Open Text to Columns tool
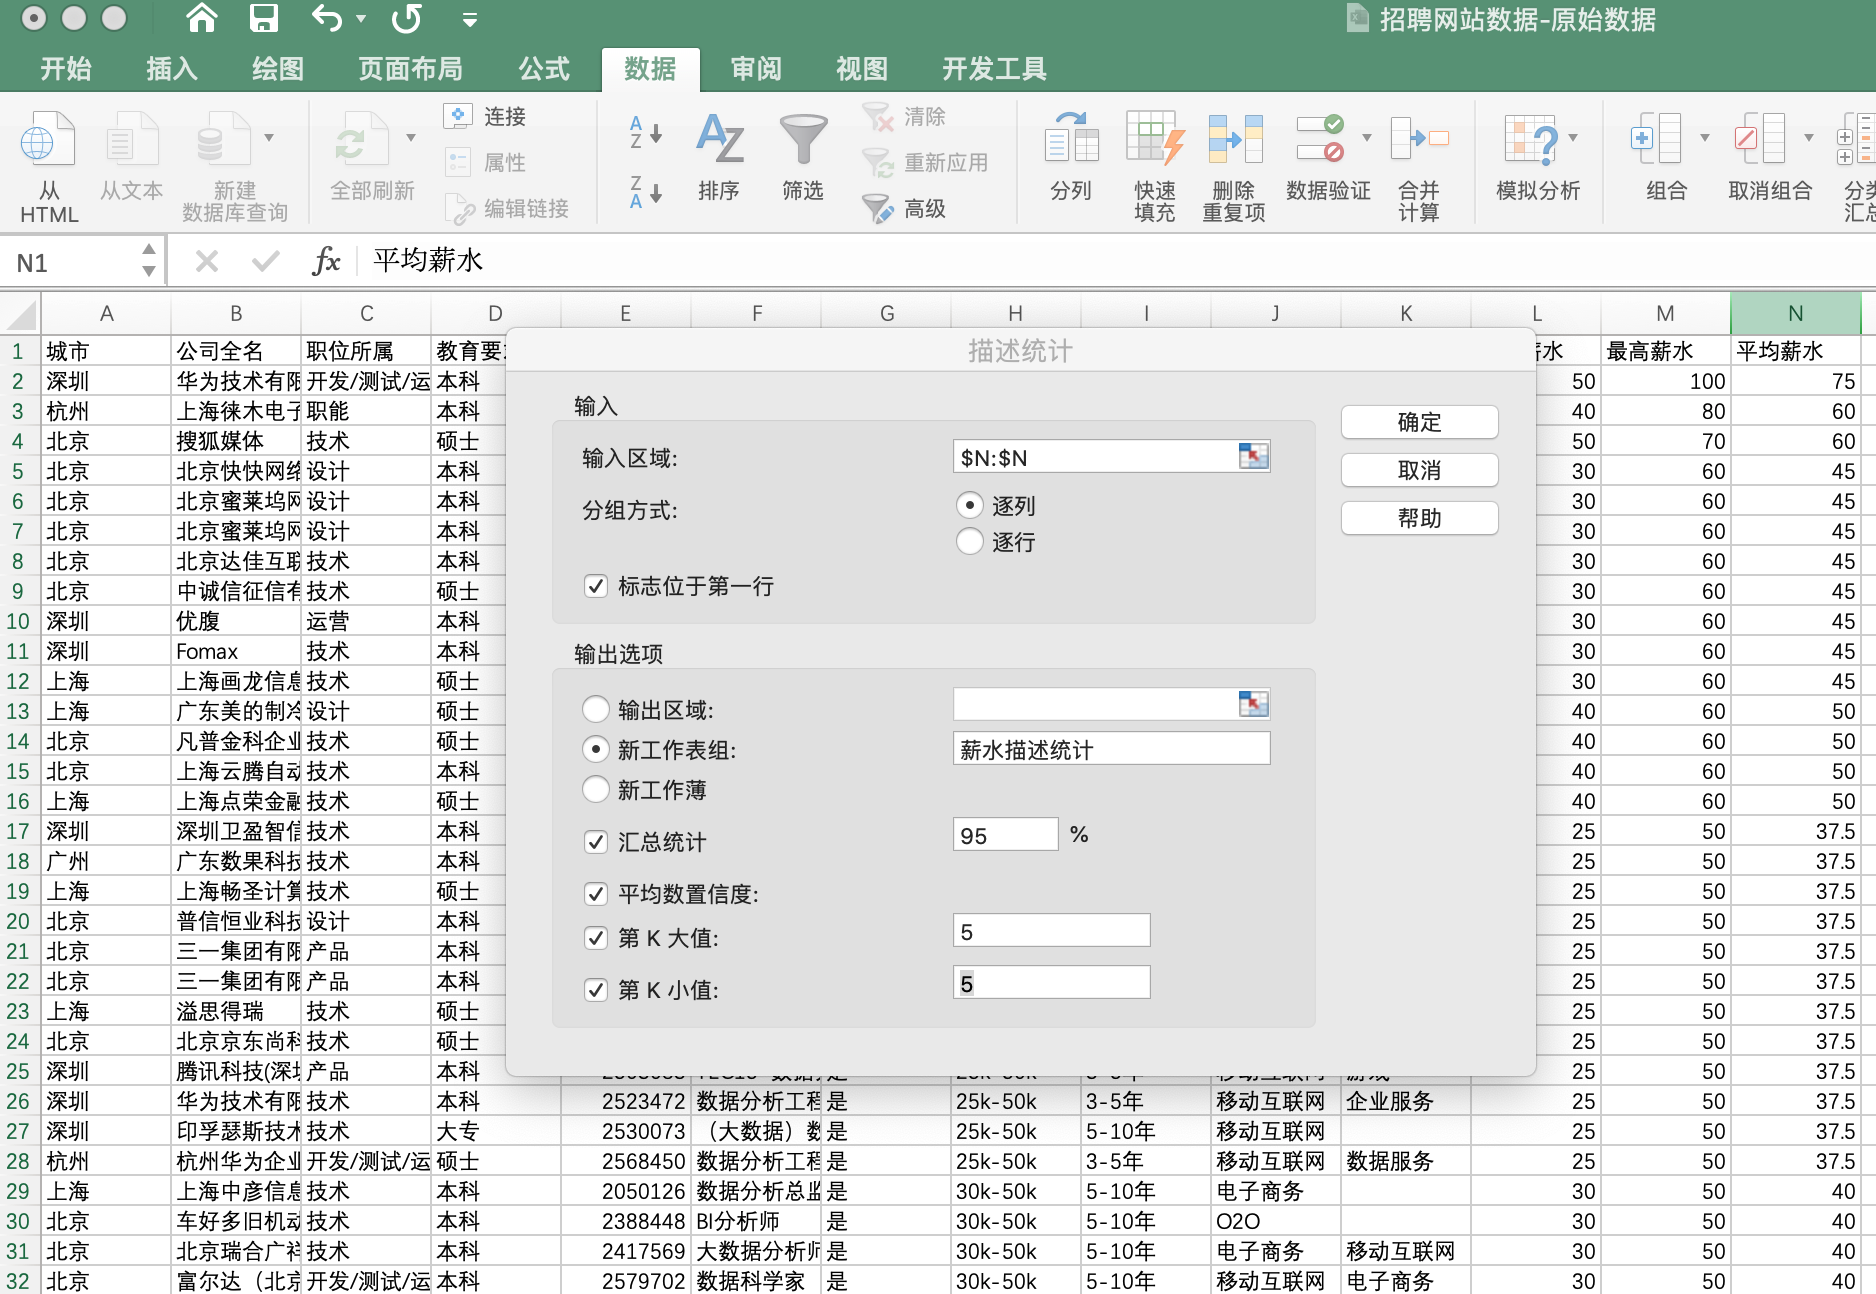The image size is (1876, 1294). 1070,140
